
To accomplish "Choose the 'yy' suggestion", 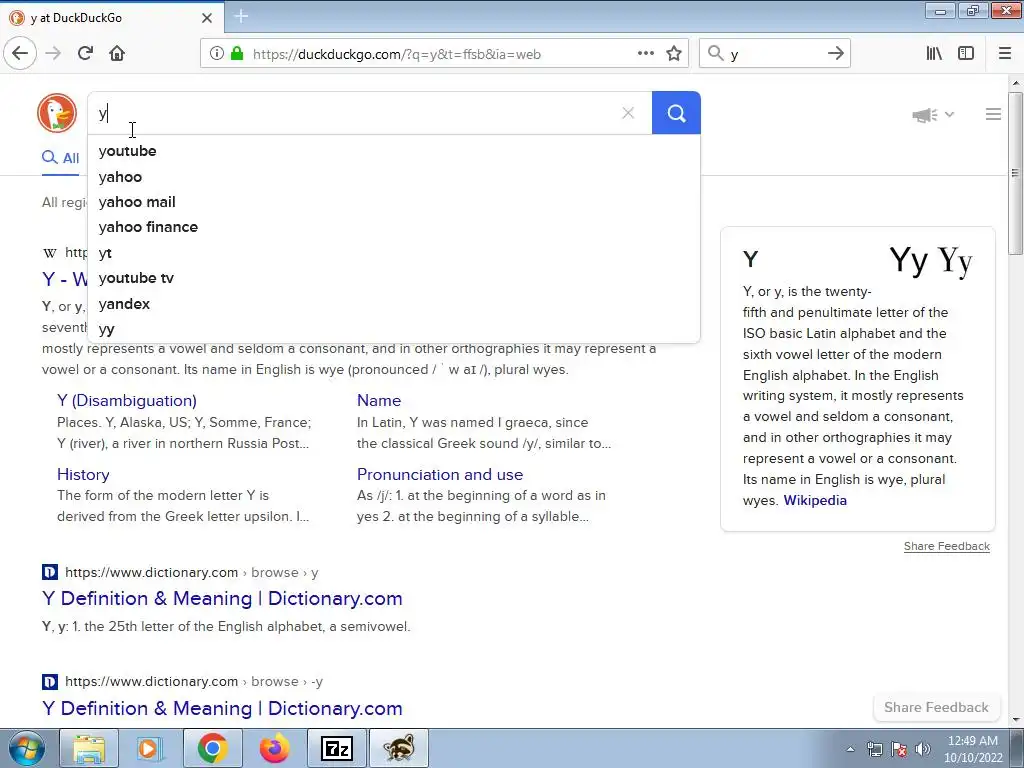I will (394, 329).
